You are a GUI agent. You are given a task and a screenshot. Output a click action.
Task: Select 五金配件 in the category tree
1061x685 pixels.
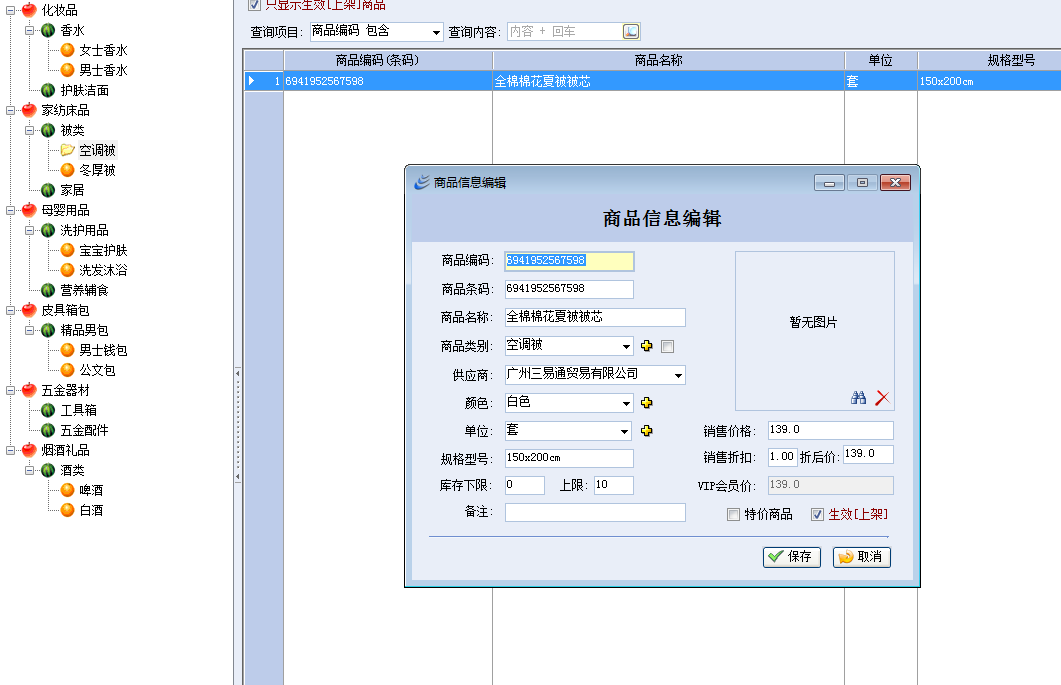click(84, 430)
